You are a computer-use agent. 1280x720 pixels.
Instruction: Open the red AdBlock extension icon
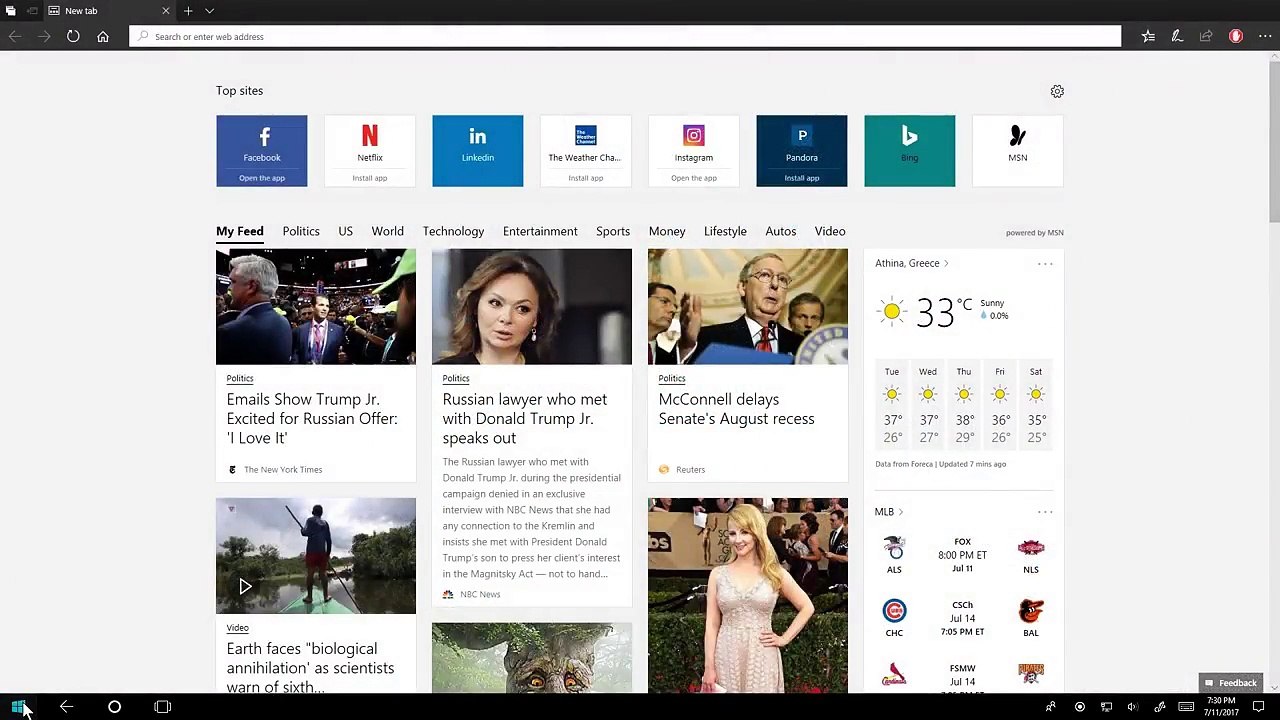tap(1236, 36)
